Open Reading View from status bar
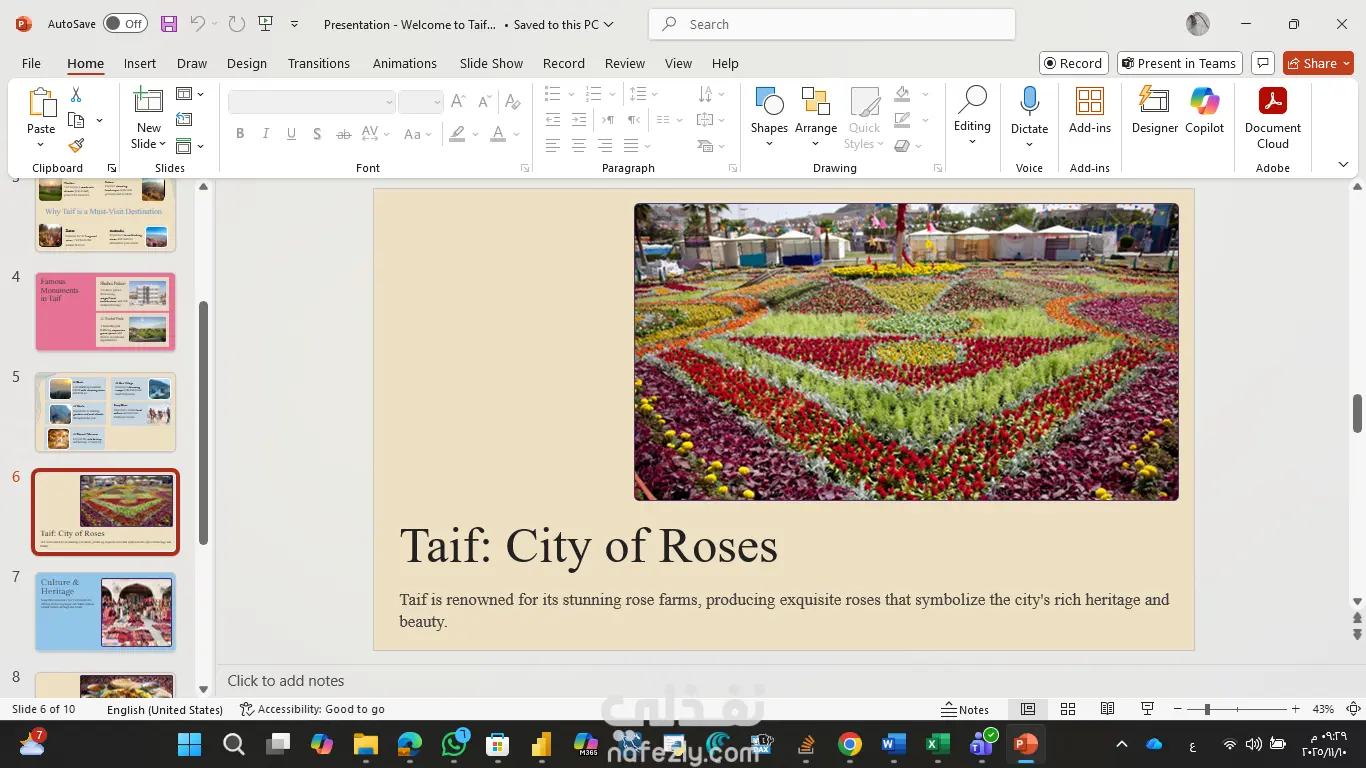 pyautogui.click(x=1107, y=709)
